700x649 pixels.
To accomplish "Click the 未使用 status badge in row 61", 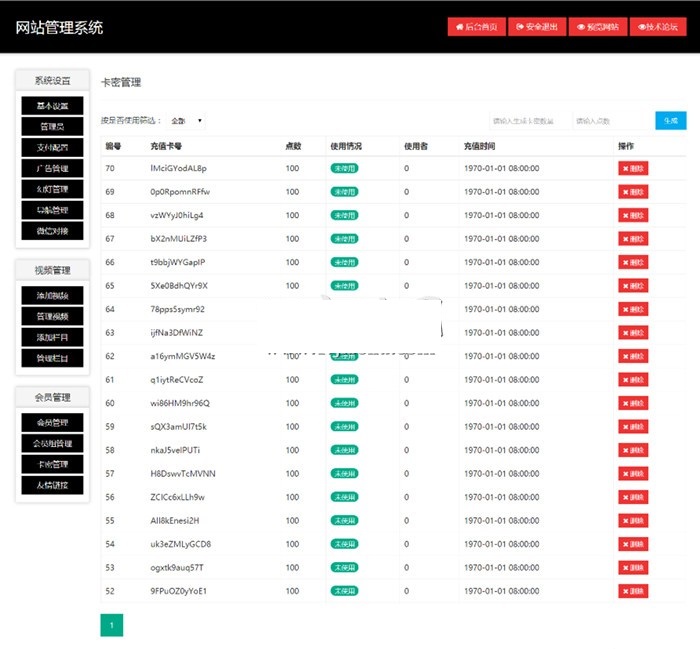I will click(x=344, y=380).
